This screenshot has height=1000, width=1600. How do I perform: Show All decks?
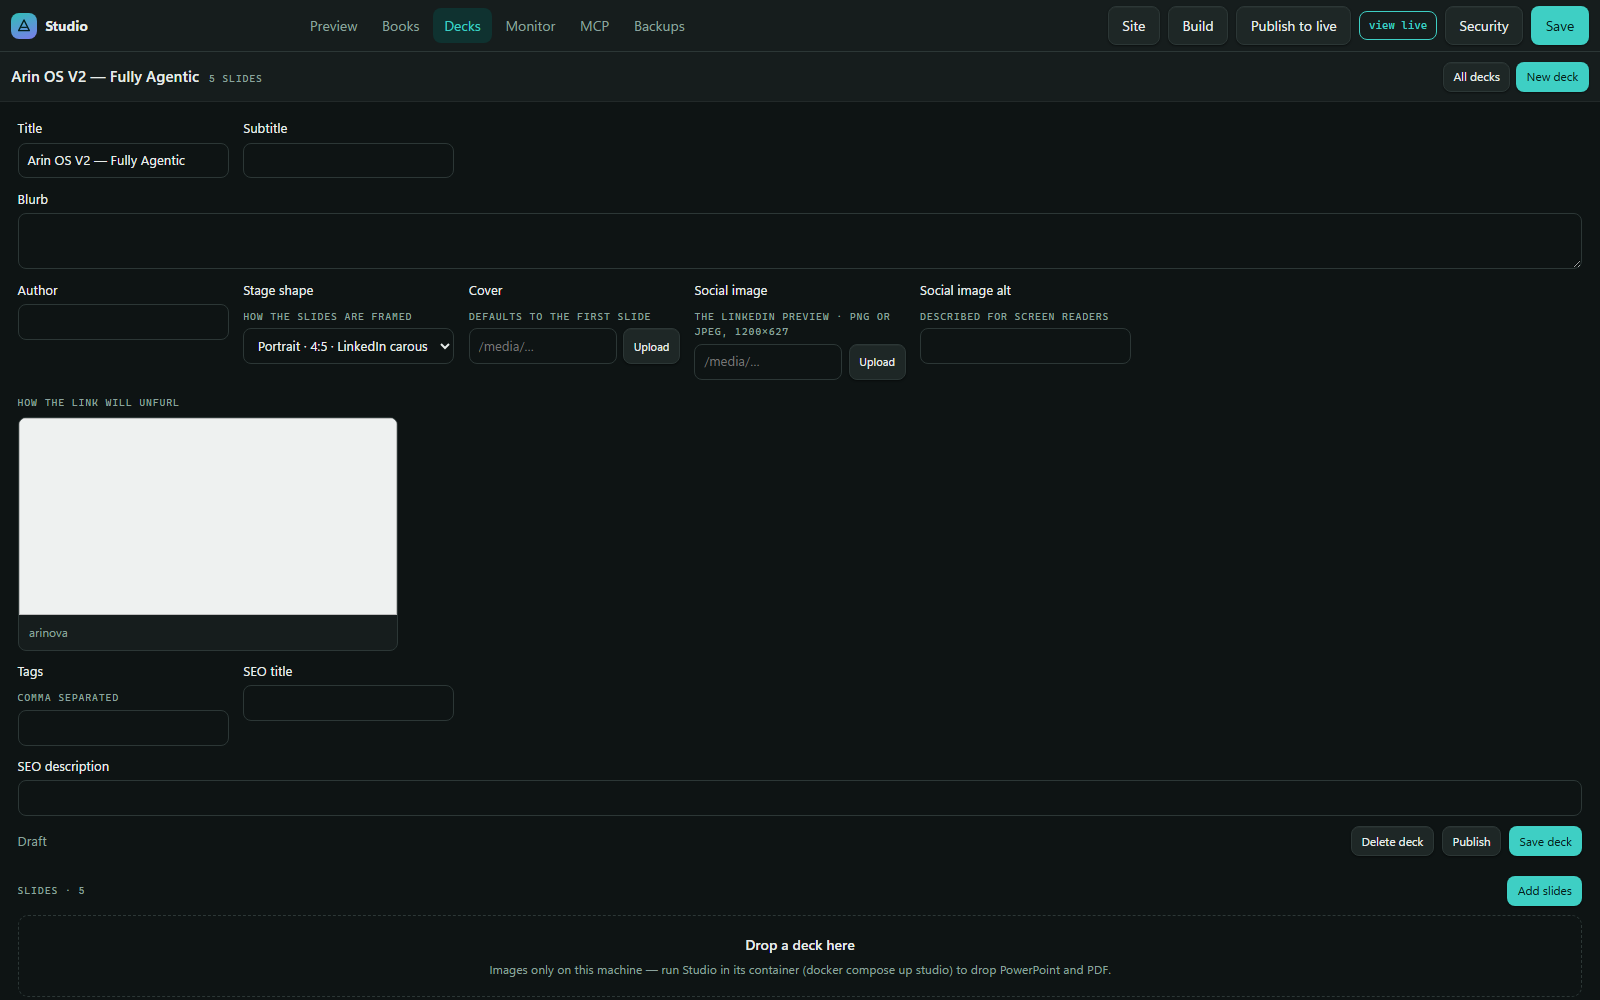[1476, 77]
